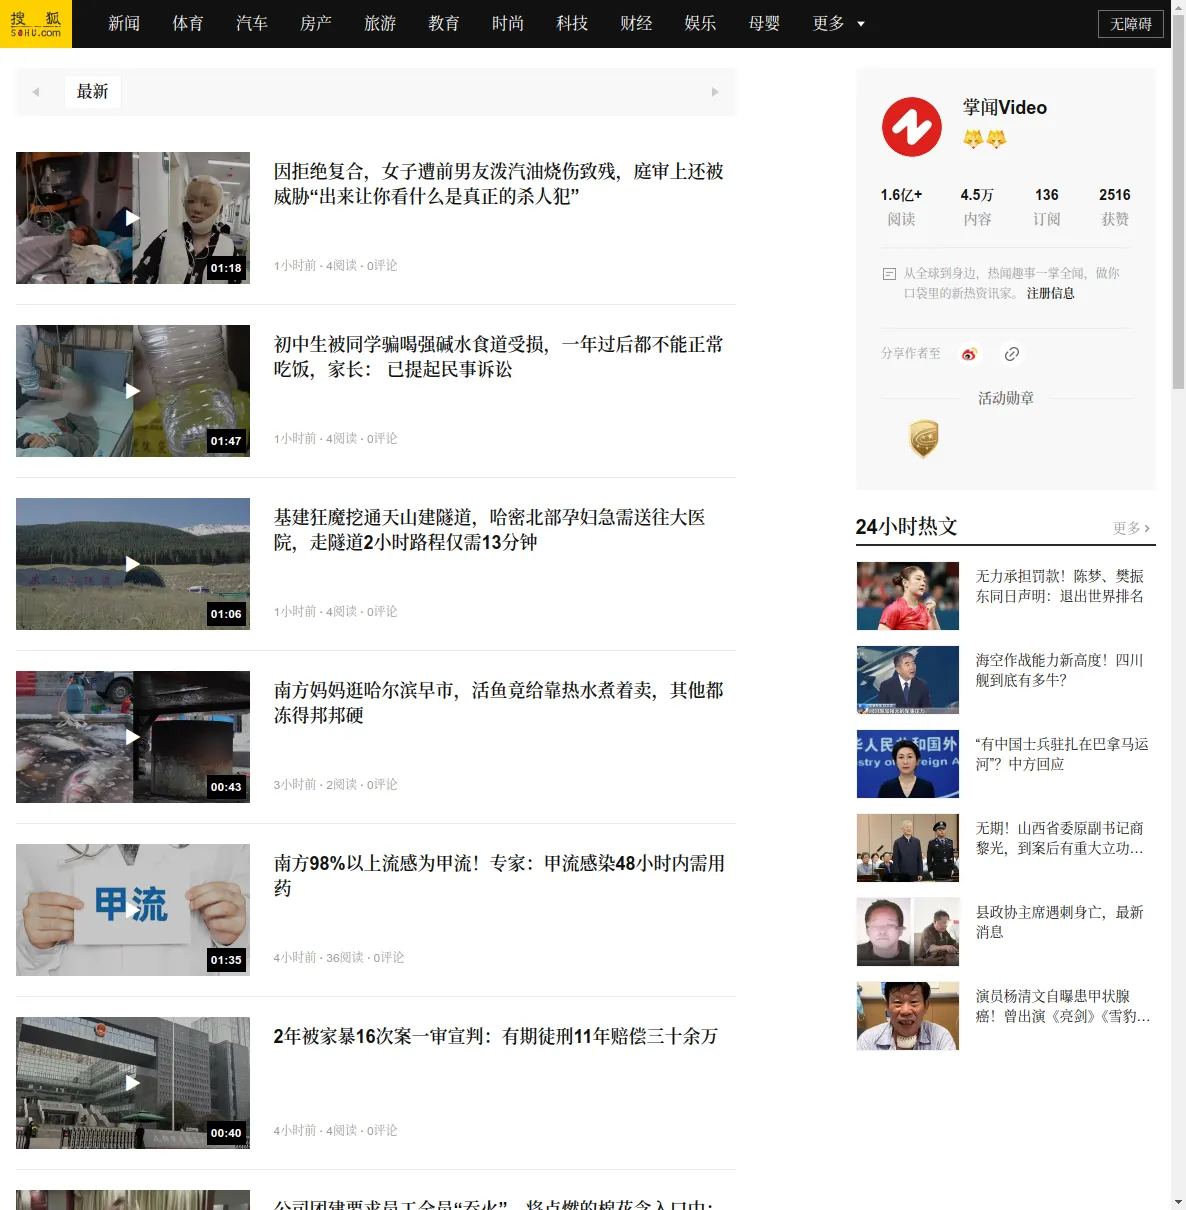The height and width of the screenshot is (1210, 1186).
Task: Click courtroom thumbnail of 商黎光 article
Action: 908,848
